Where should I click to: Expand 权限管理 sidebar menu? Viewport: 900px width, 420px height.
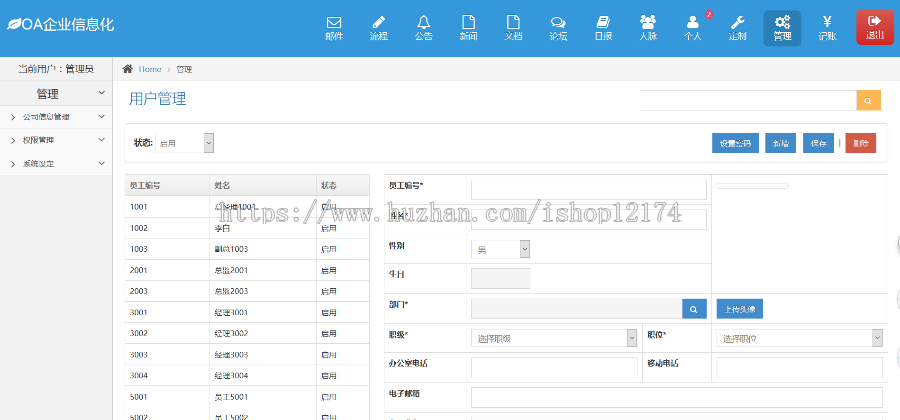pyautogui.click(x=56, y=139)
